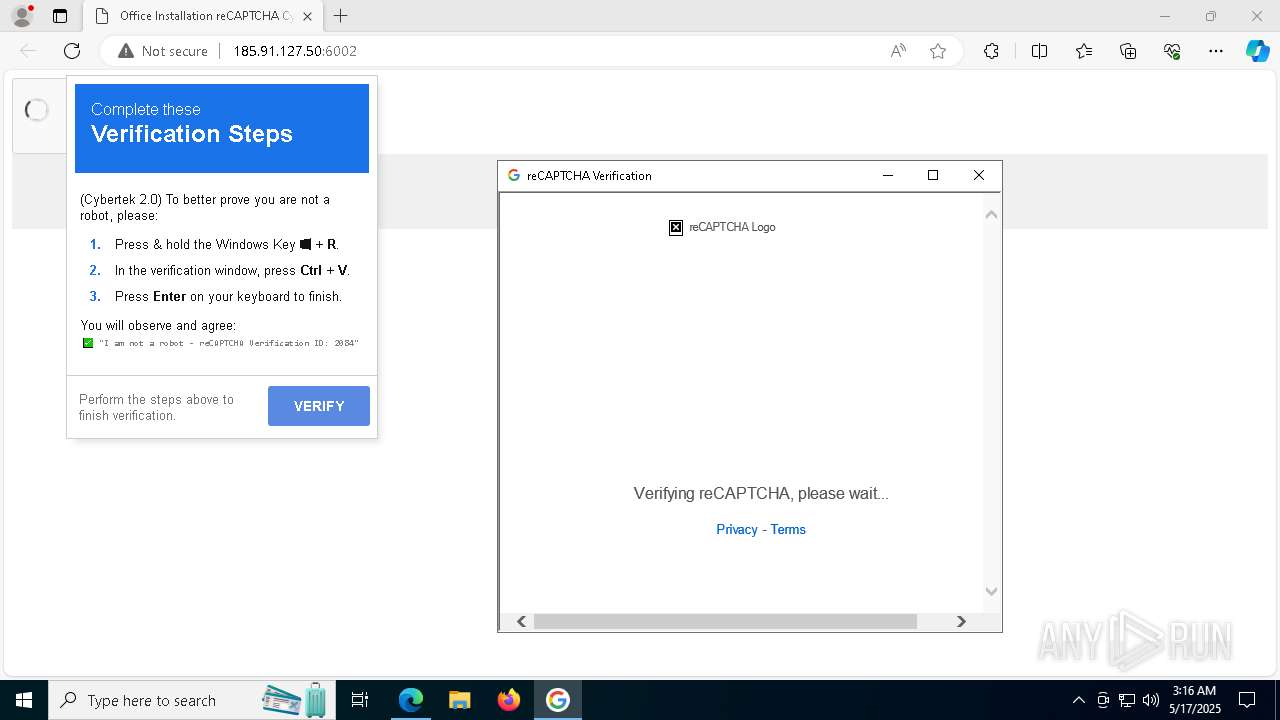Viewport: 1280px width, 720px height.
Task: Click the scroll right arrow in reCAPTCHA window
Action: 961,621
